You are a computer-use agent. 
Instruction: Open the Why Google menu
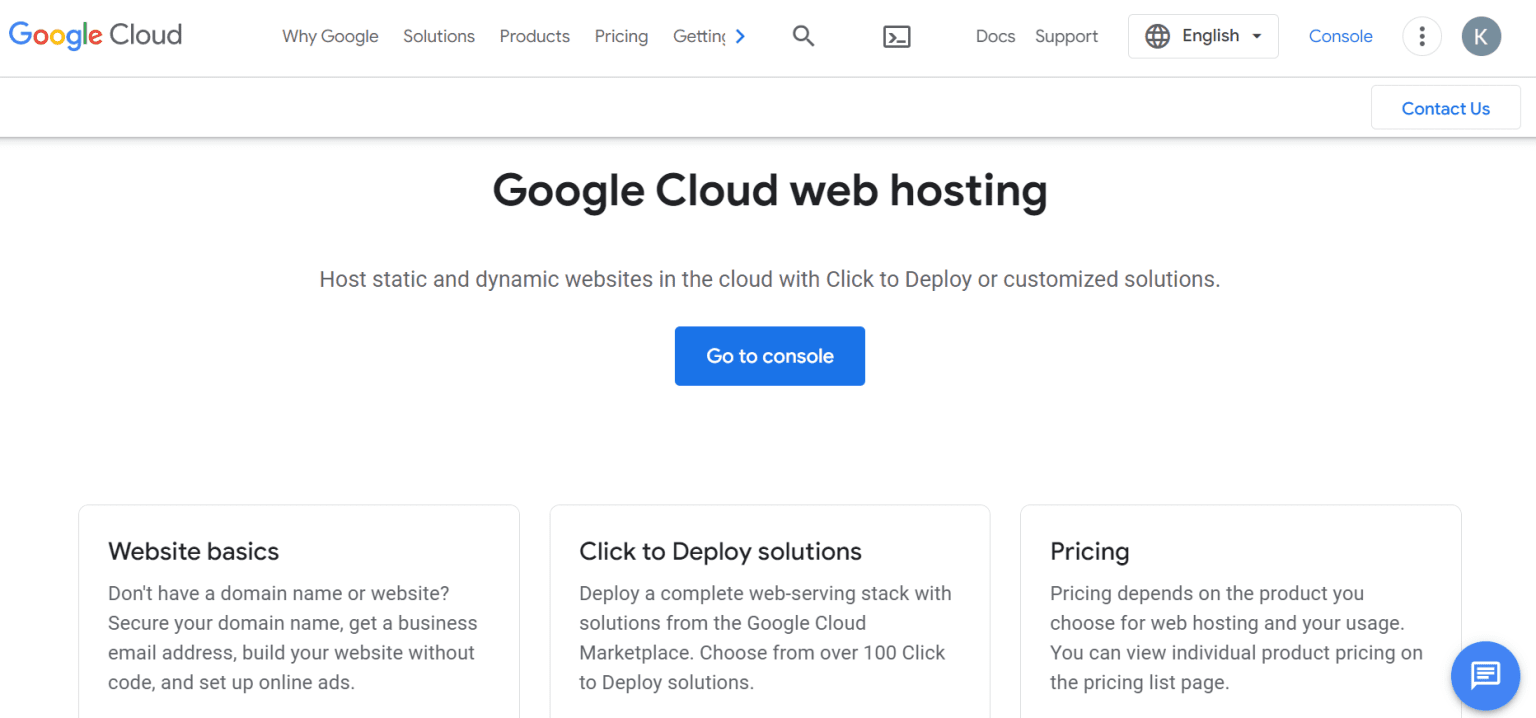330,37
